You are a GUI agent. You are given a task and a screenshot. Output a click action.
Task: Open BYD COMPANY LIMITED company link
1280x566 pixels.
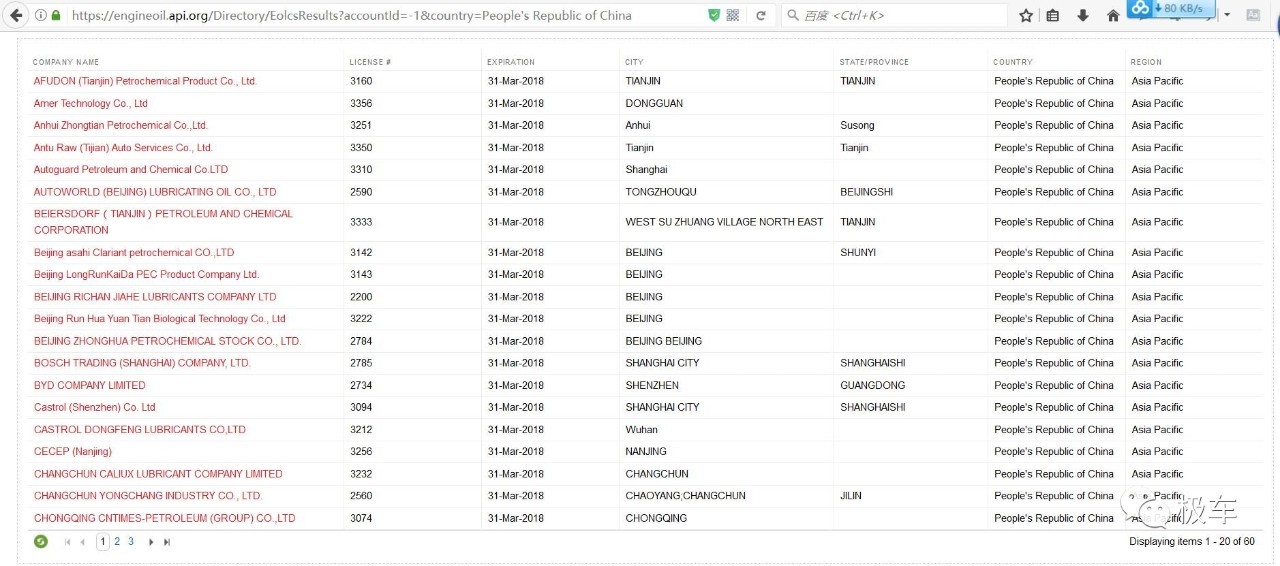pyautogui.click(x=89, y=385)
